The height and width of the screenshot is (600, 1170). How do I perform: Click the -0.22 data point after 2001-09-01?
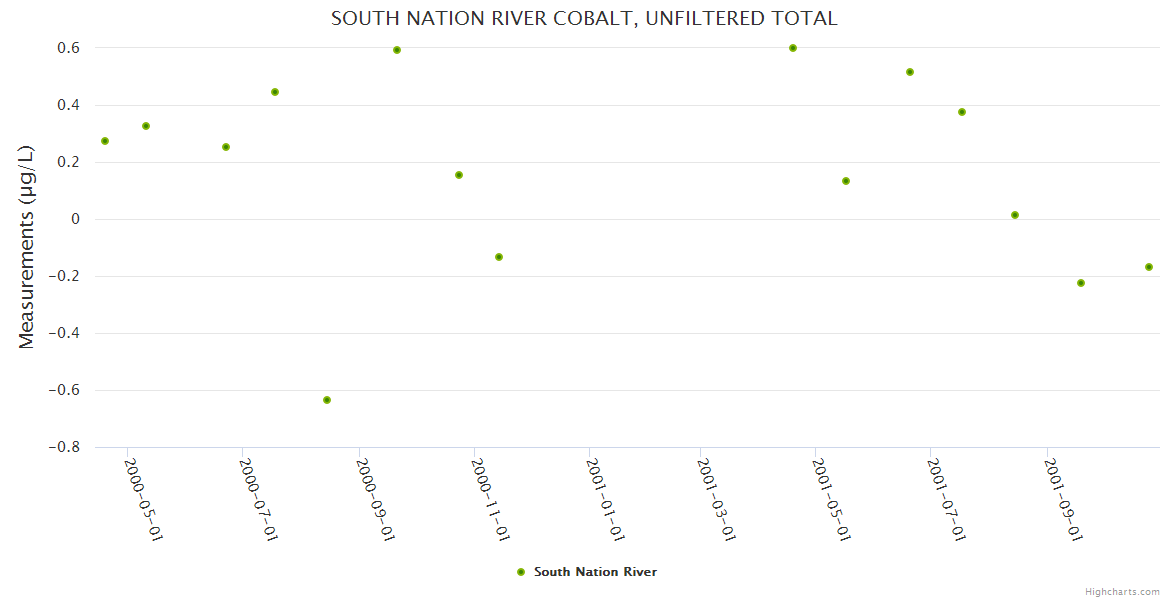click(1081, 283)
